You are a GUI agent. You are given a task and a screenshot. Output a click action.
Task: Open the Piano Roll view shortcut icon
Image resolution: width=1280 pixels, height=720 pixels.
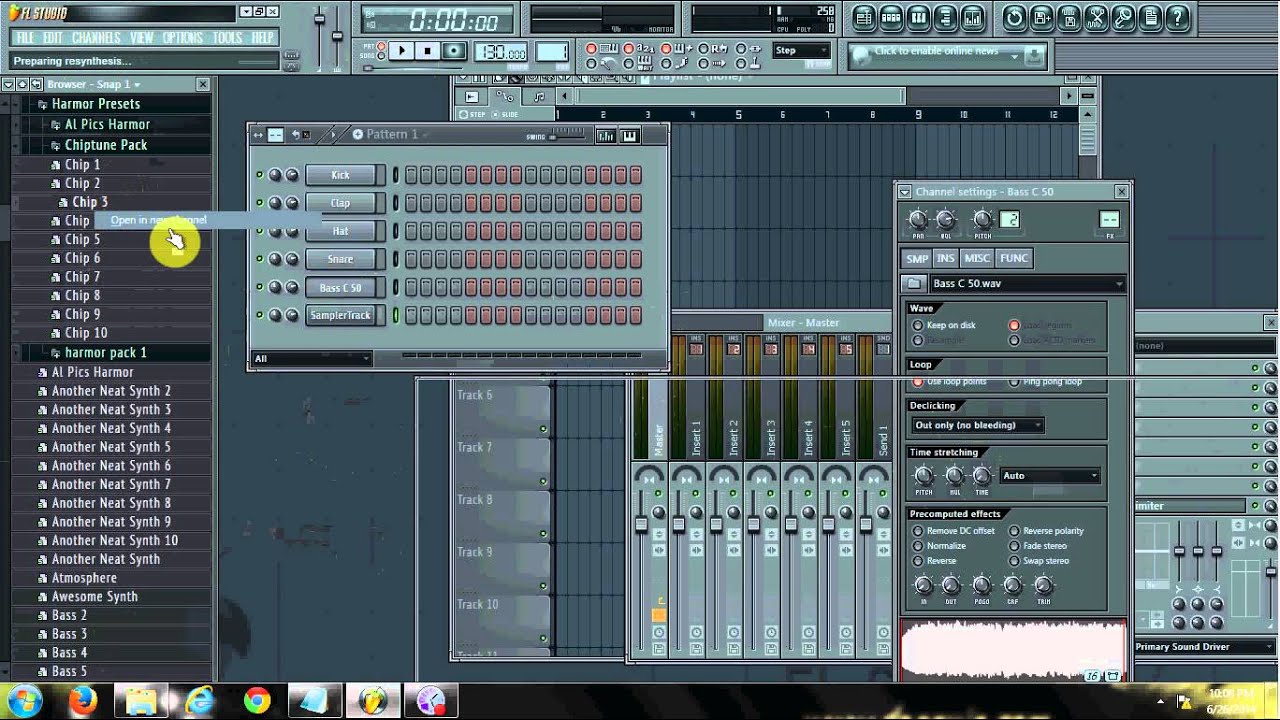918,17
